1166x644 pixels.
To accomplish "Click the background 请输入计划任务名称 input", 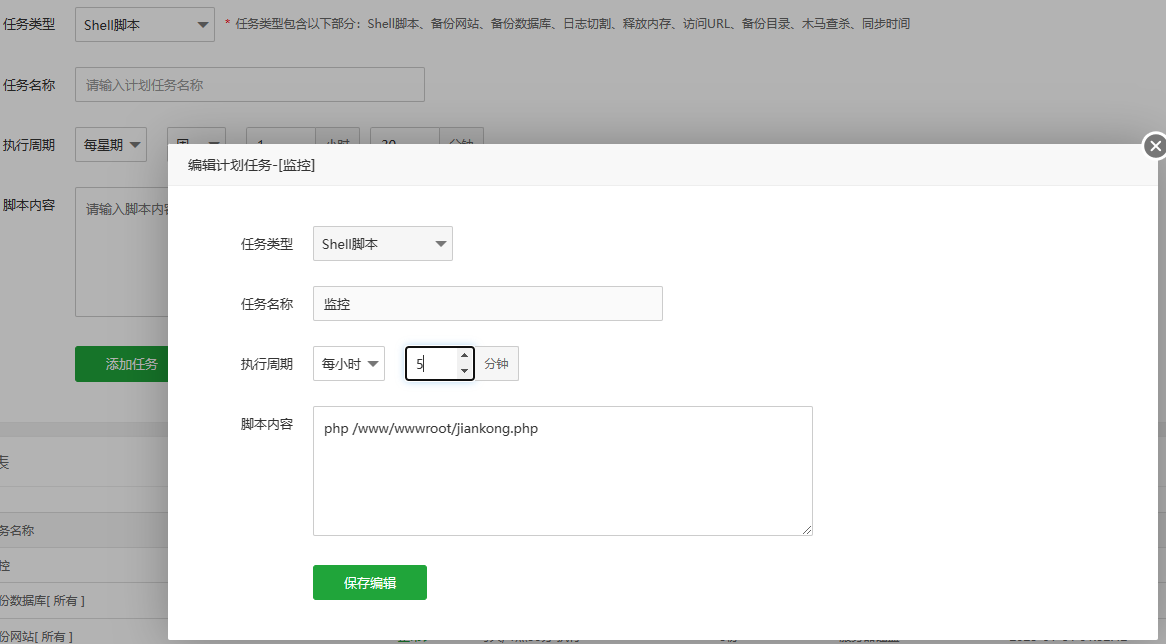I will point(249,85).
